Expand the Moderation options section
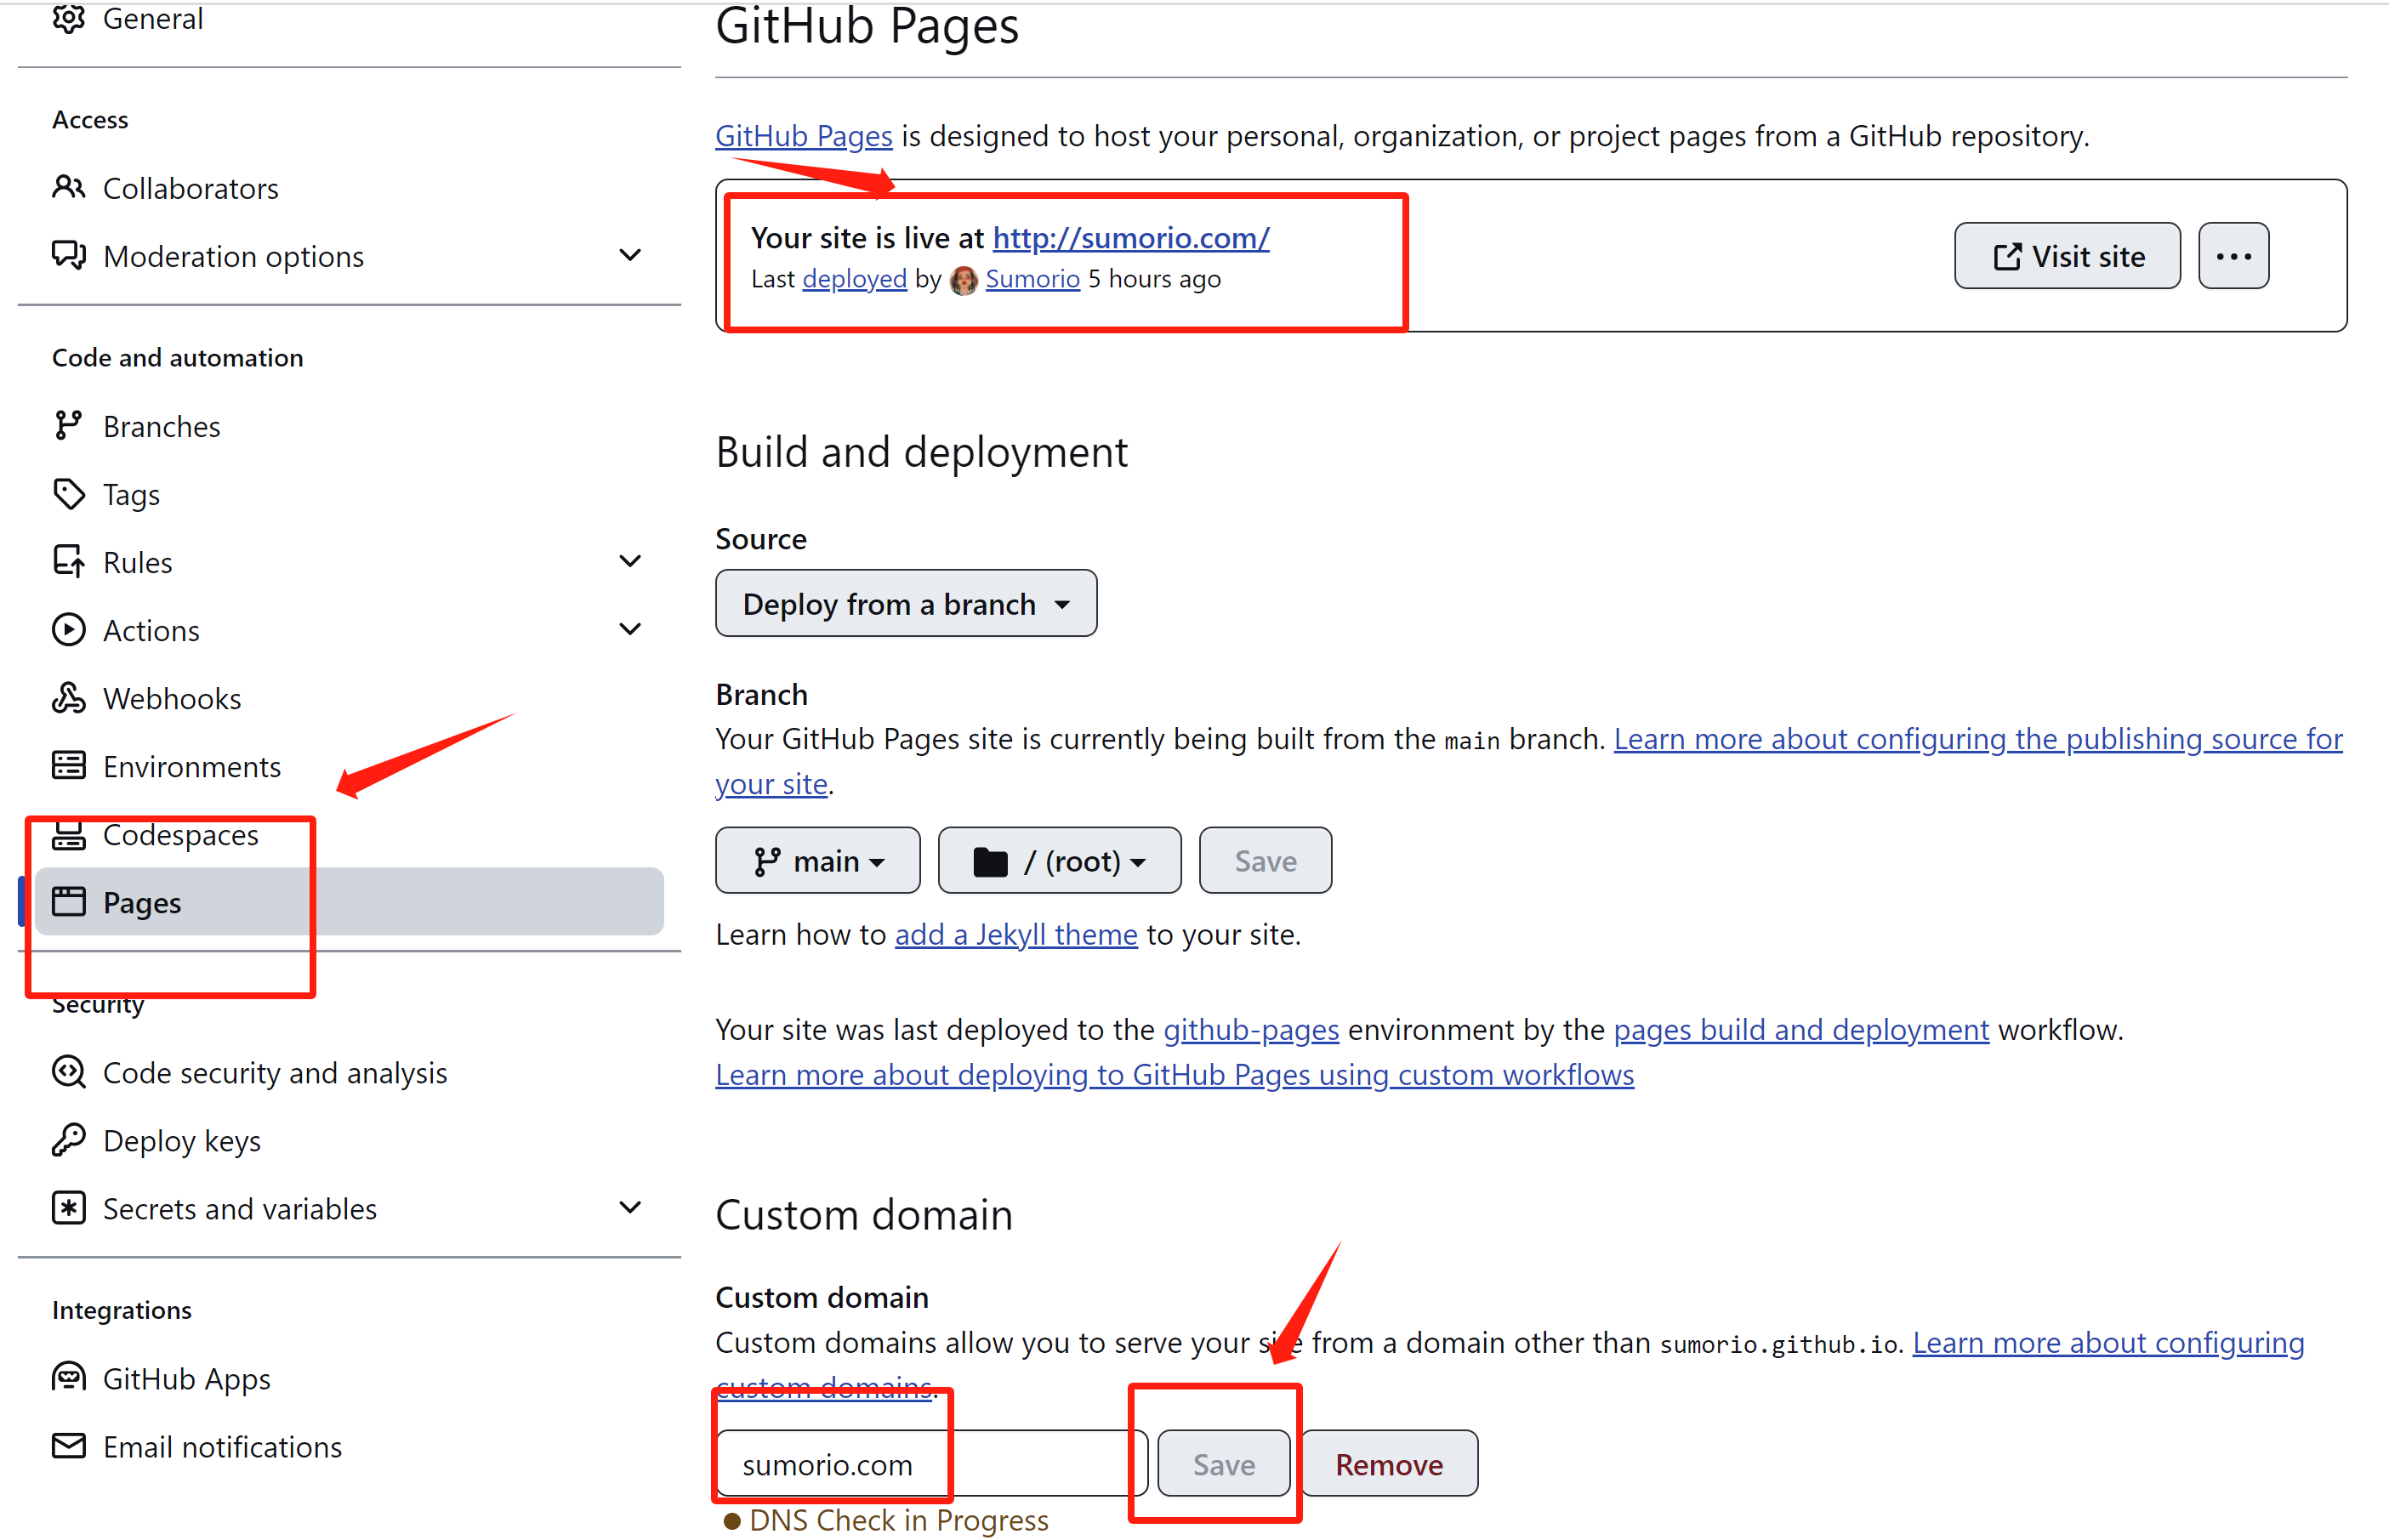The height and width of the screenshot is (1540, 2389). pyautogui.click(x=629, y=256)
